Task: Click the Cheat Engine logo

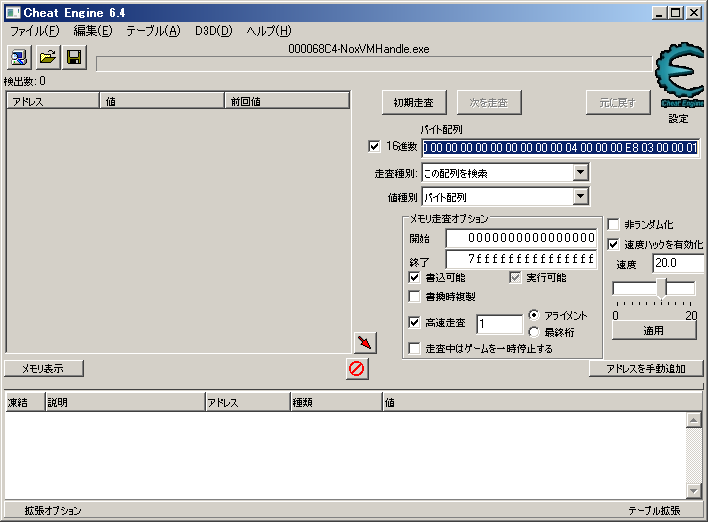Action: coord(679,75)
